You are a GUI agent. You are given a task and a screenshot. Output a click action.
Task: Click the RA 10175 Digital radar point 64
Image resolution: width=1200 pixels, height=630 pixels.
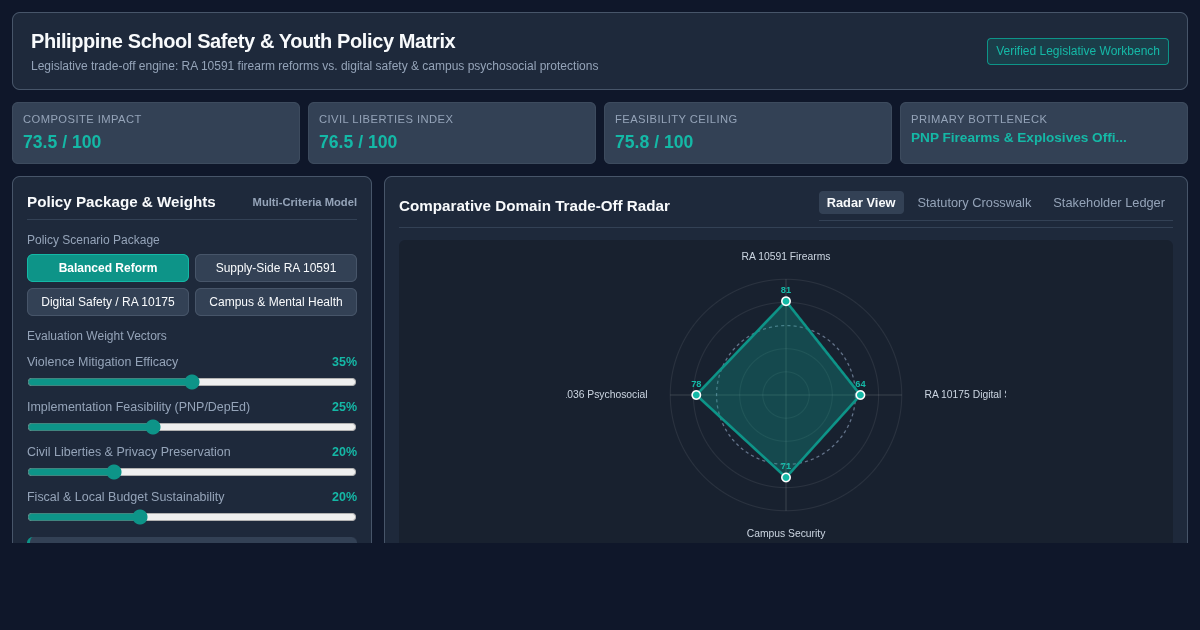[x=860, y=395]
